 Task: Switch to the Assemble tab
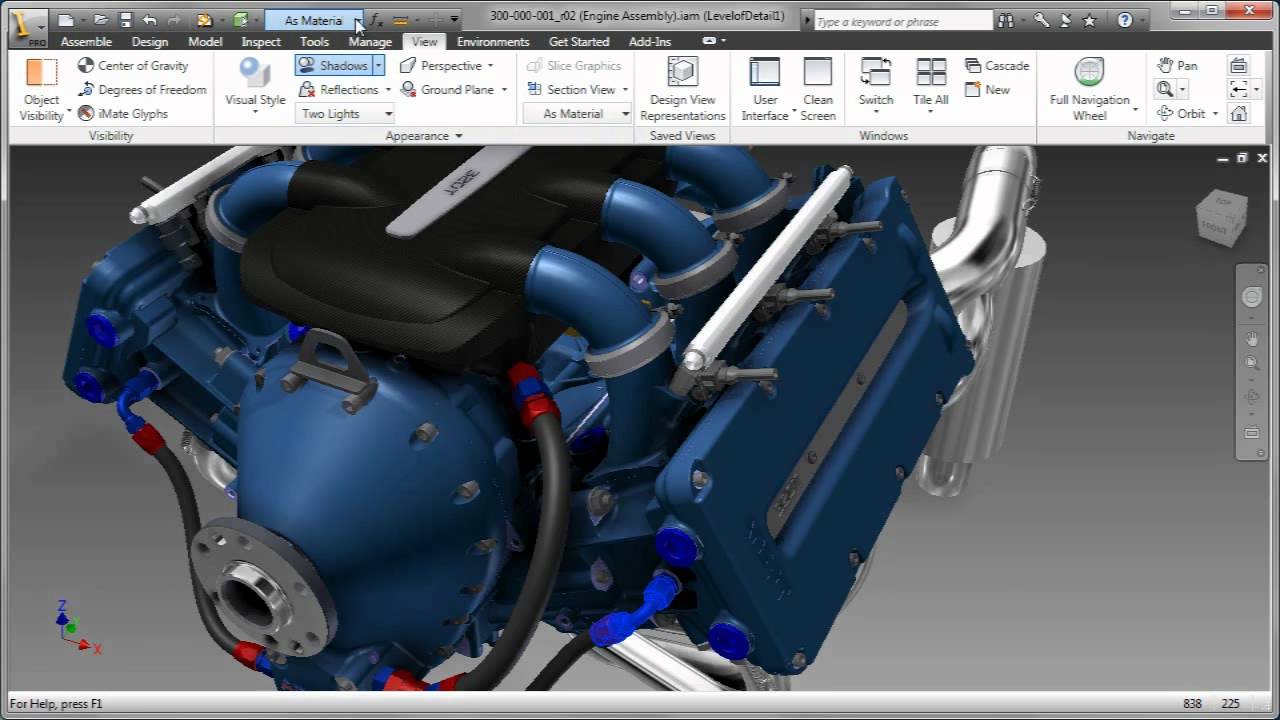click(86, 41)
